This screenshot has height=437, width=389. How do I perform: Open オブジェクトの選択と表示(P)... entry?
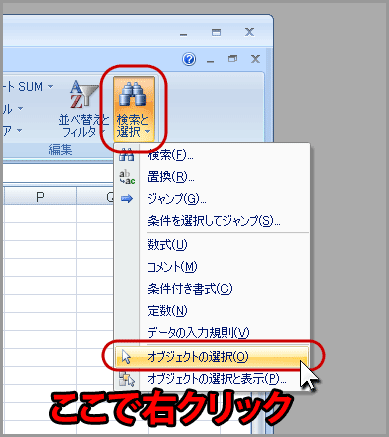[x=211, y=379]
